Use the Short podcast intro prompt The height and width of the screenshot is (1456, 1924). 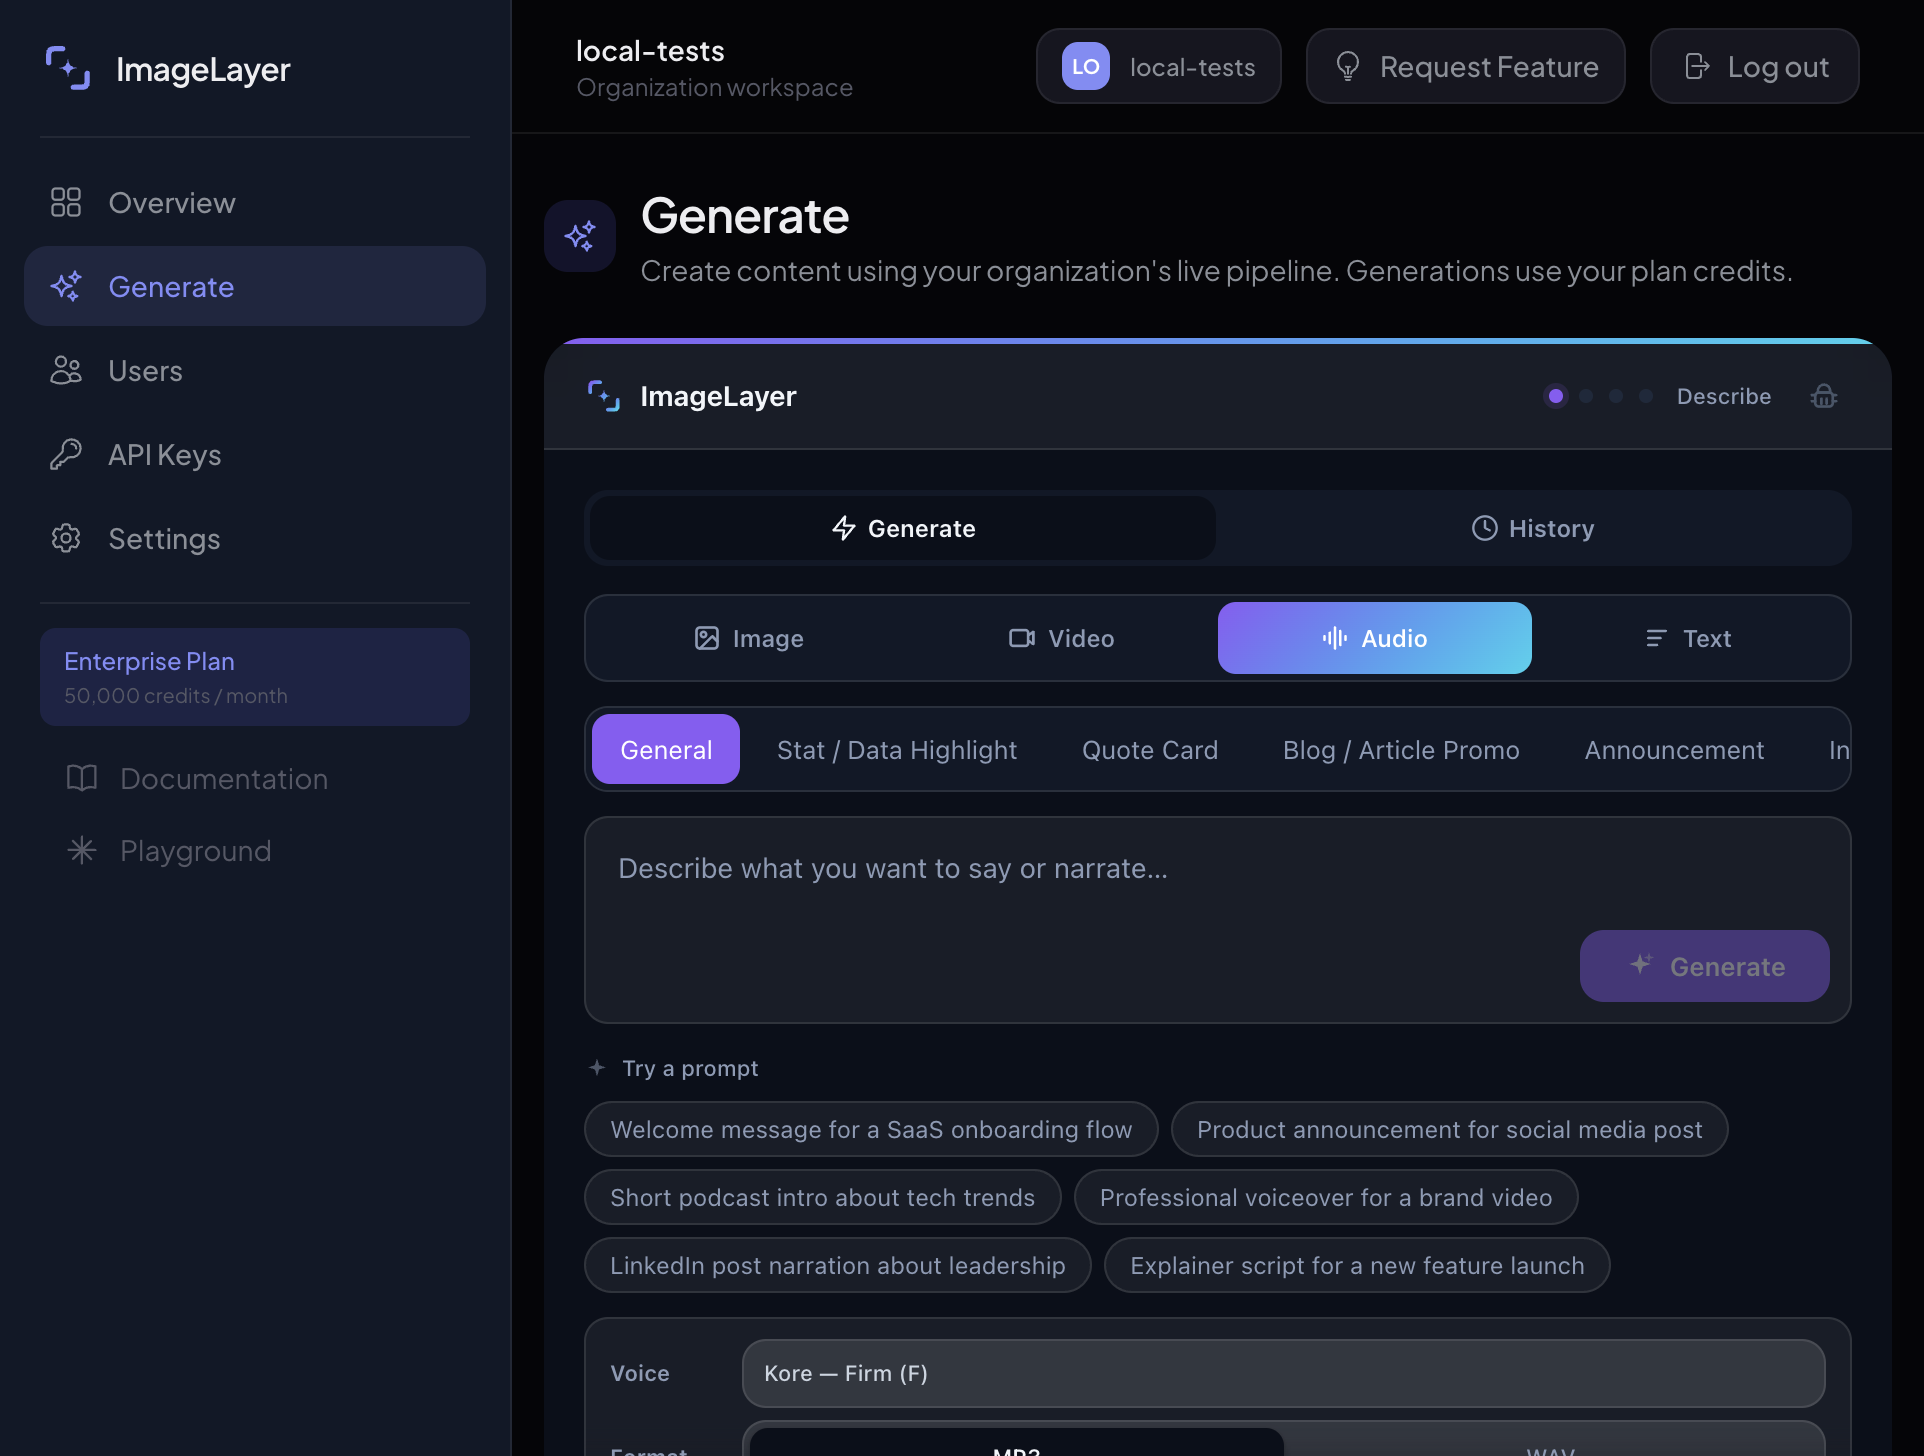coord(823,1197)
